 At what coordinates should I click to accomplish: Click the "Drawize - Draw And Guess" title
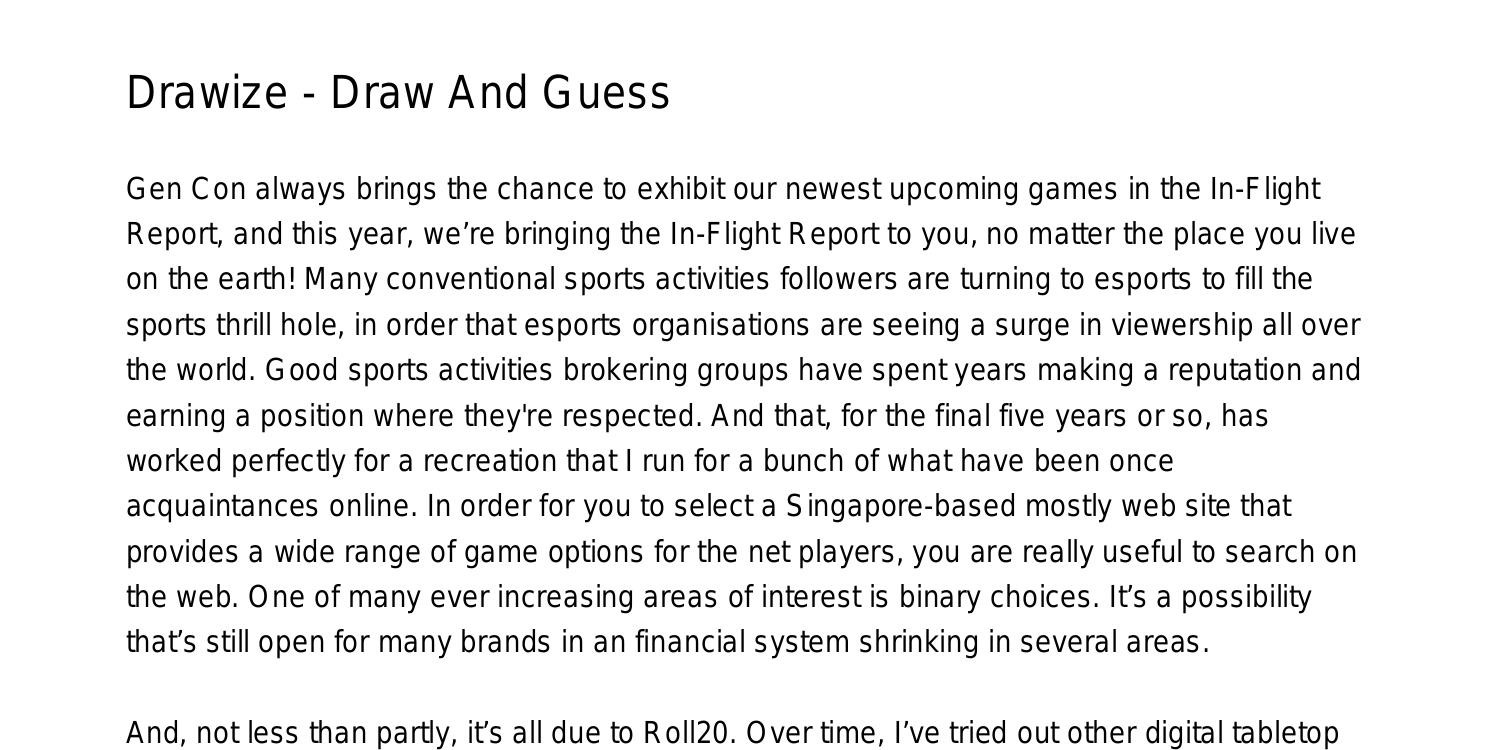tap(398, 93)
